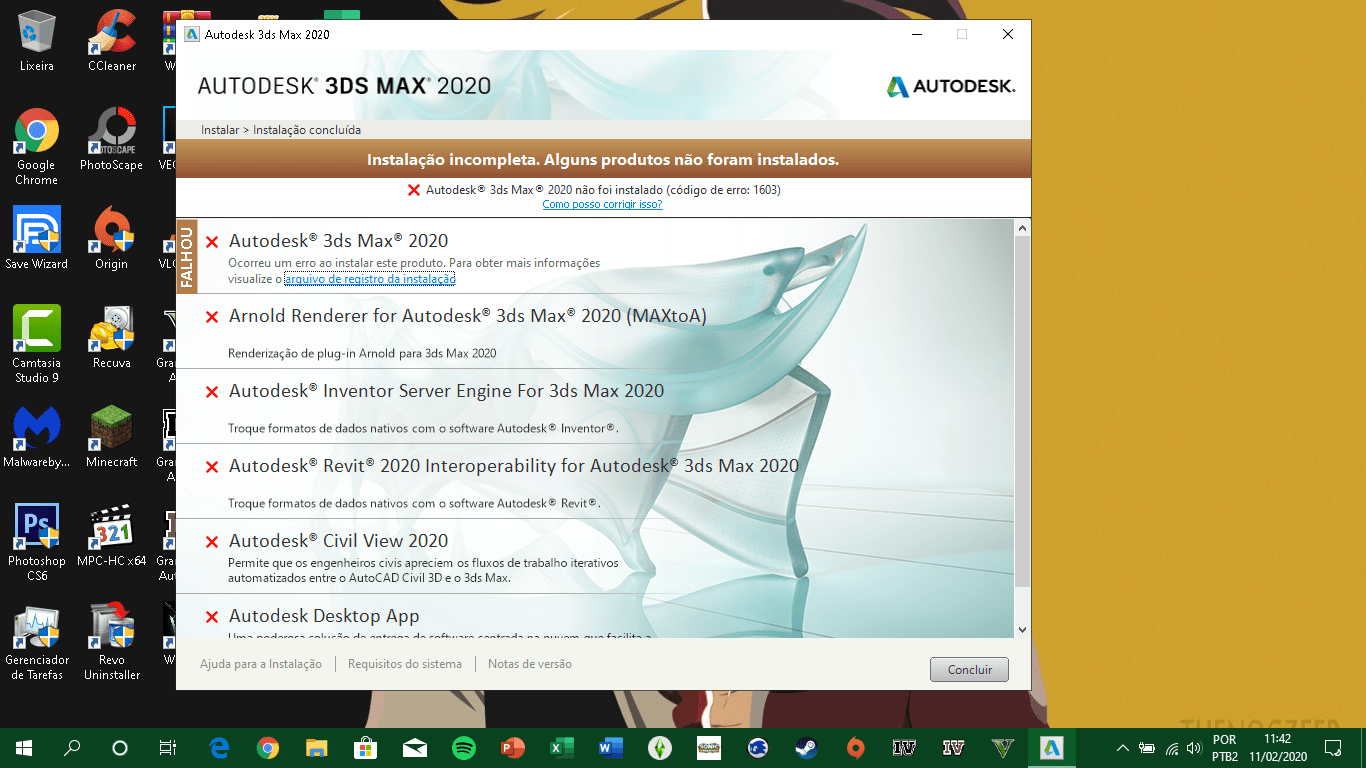Launch Word from the taskbar
1366x768 pixels.
pos(610,747)
